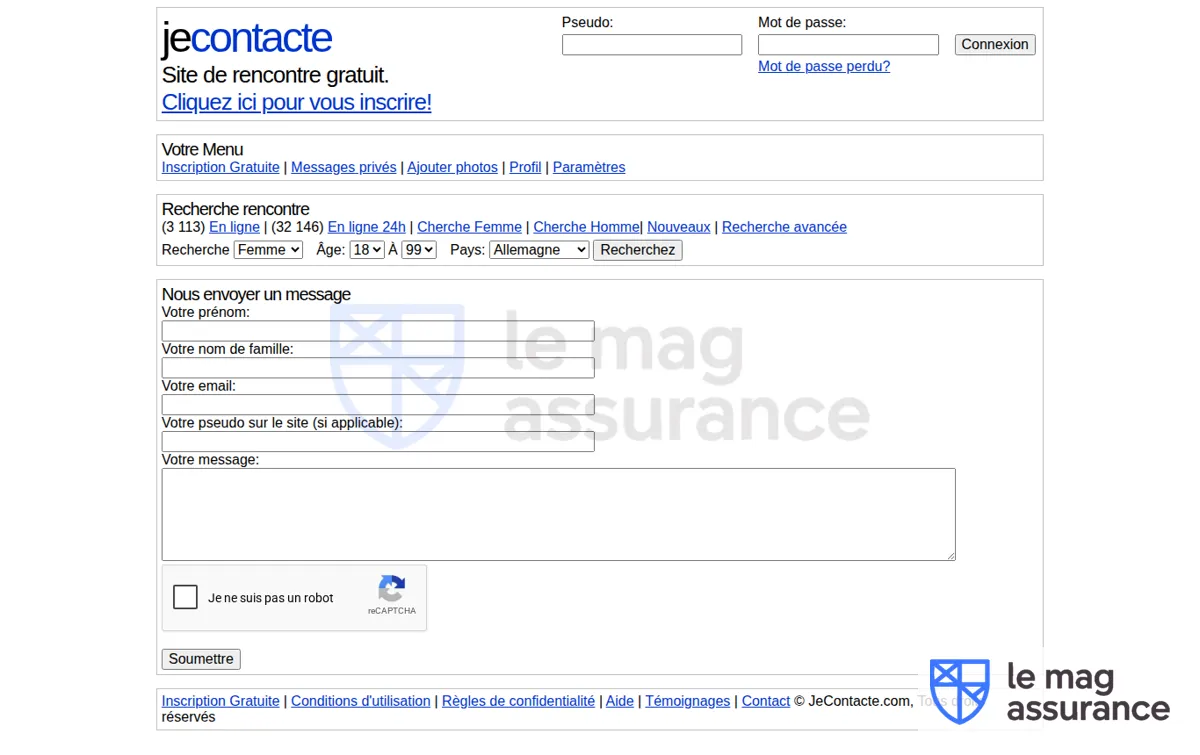This screenshot has width=1200, height=755.
Task: Click the Votre message text area
Action: (x=558, y=514)
